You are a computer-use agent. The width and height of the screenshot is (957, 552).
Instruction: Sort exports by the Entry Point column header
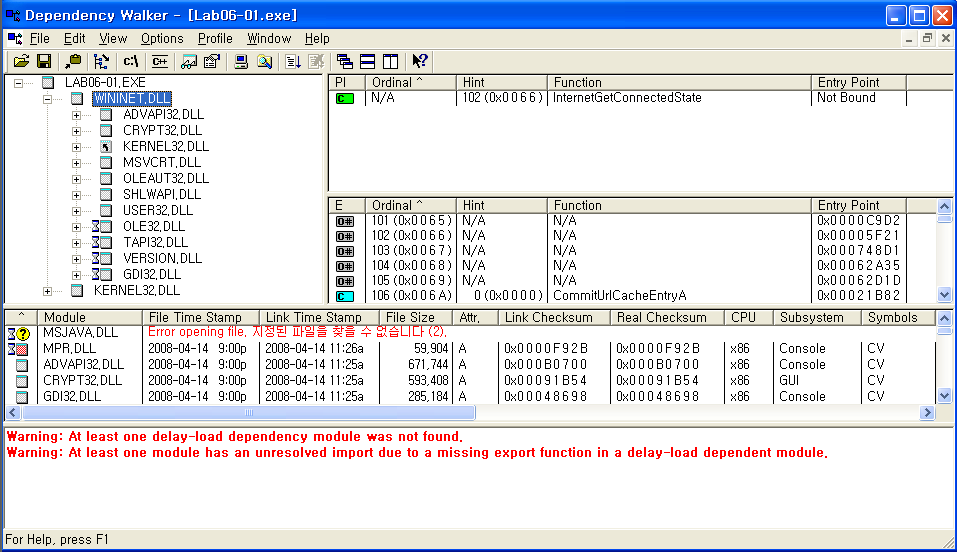[x=859, y=205]
